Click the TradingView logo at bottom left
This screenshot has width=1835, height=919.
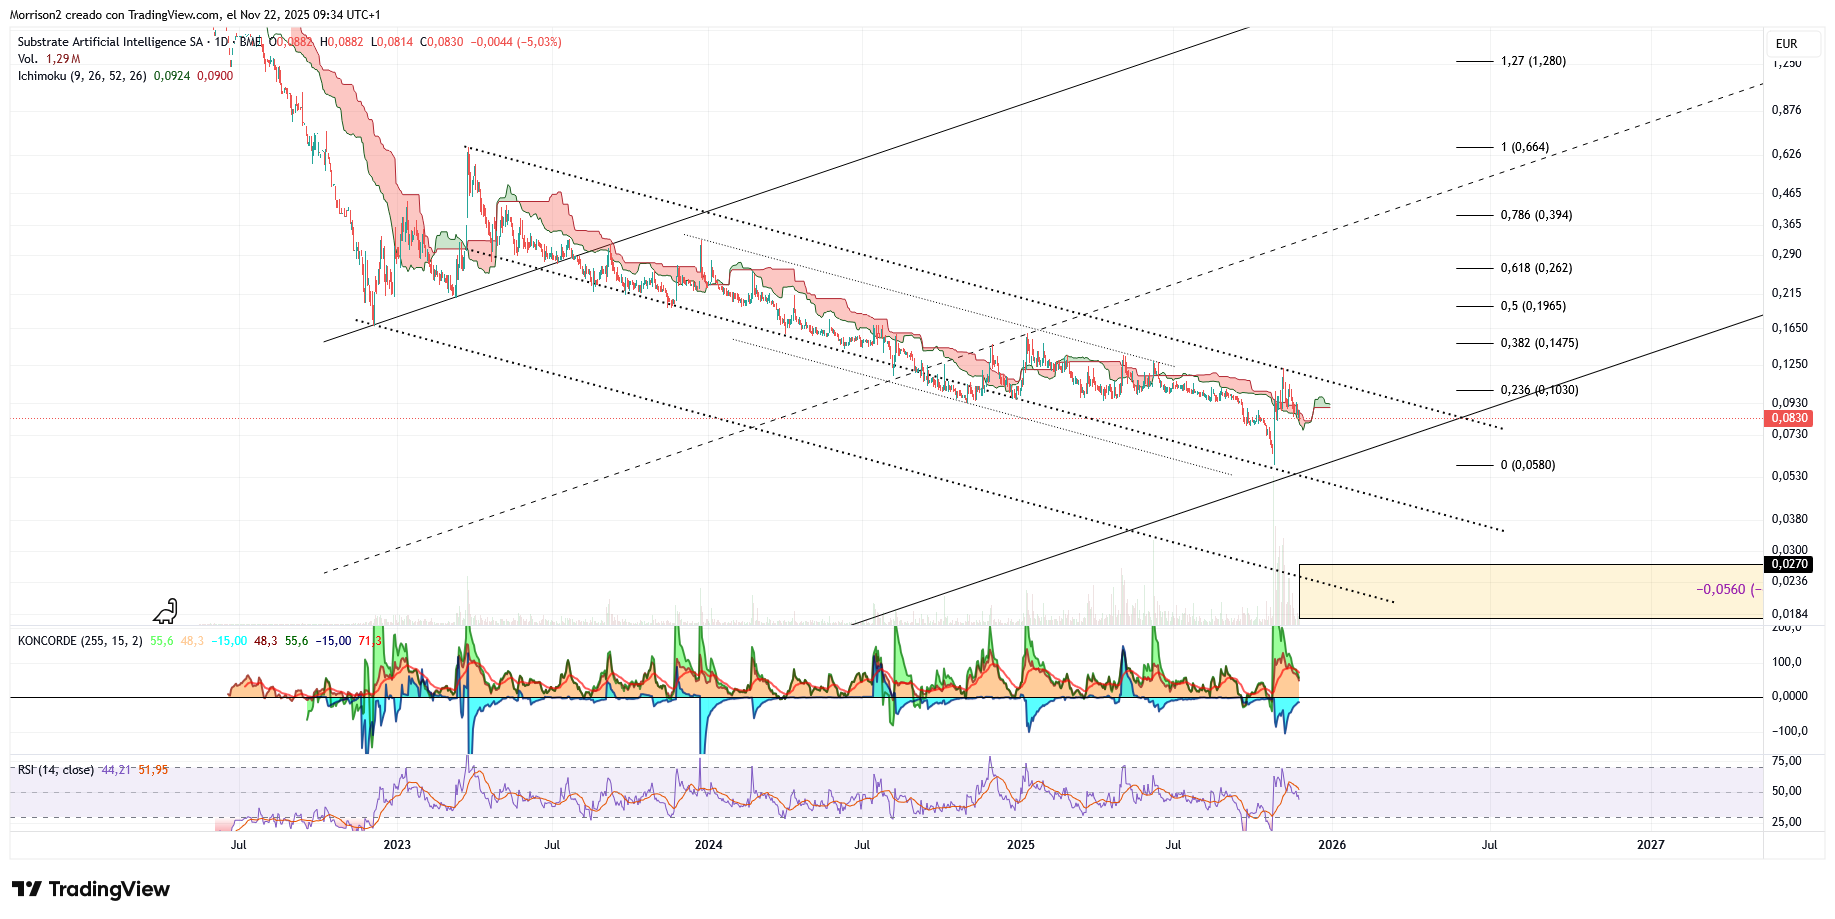pyautogui.click(x=91, y=889)
